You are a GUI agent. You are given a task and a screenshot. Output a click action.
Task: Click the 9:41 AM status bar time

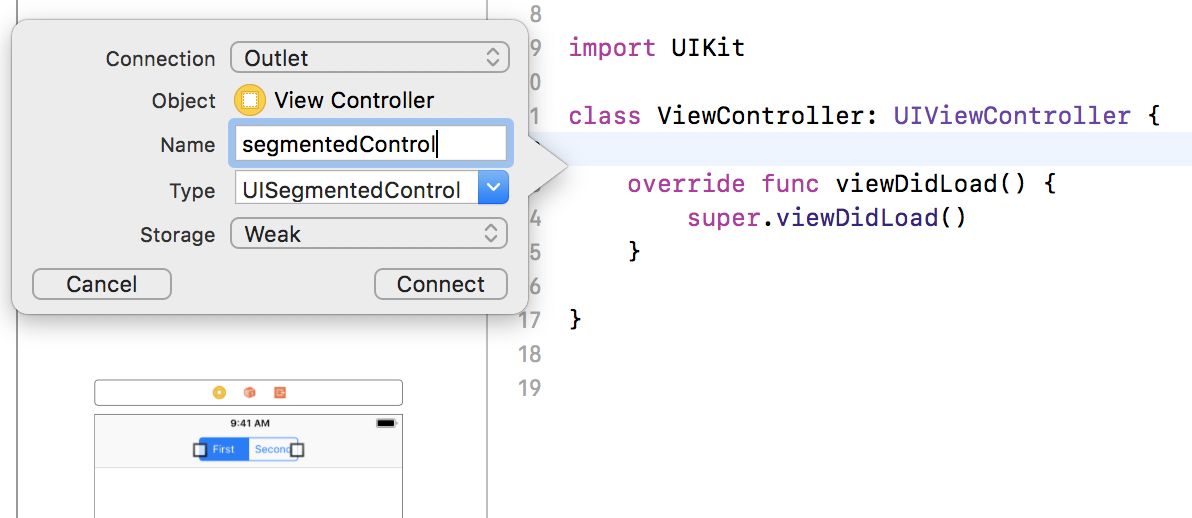click(249, 423)
